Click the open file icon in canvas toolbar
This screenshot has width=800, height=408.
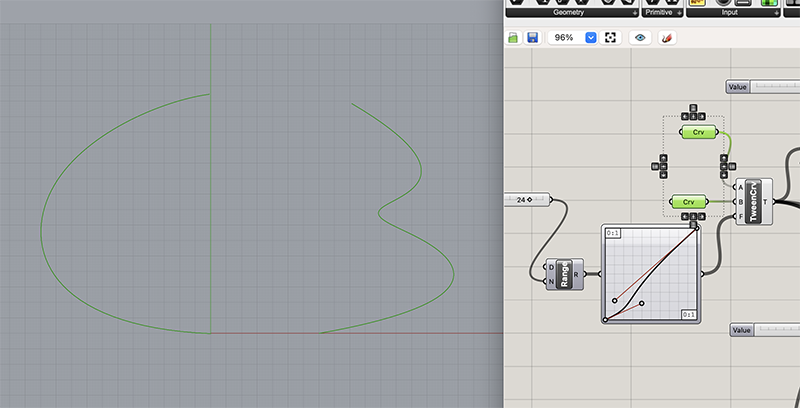point(513,37)
